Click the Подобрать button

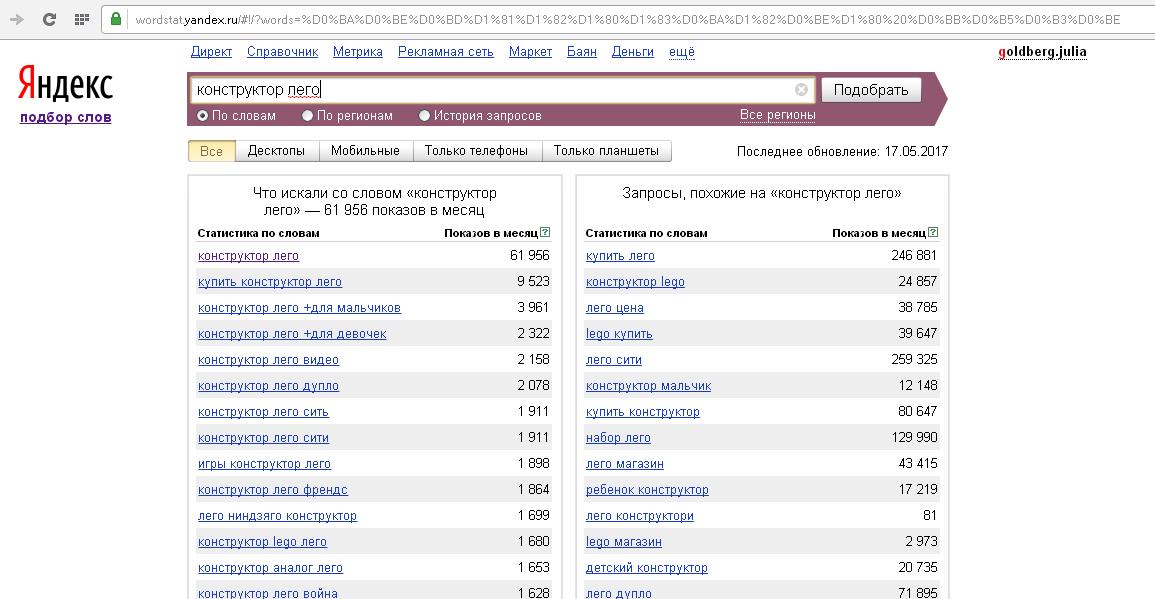point(871,90)
